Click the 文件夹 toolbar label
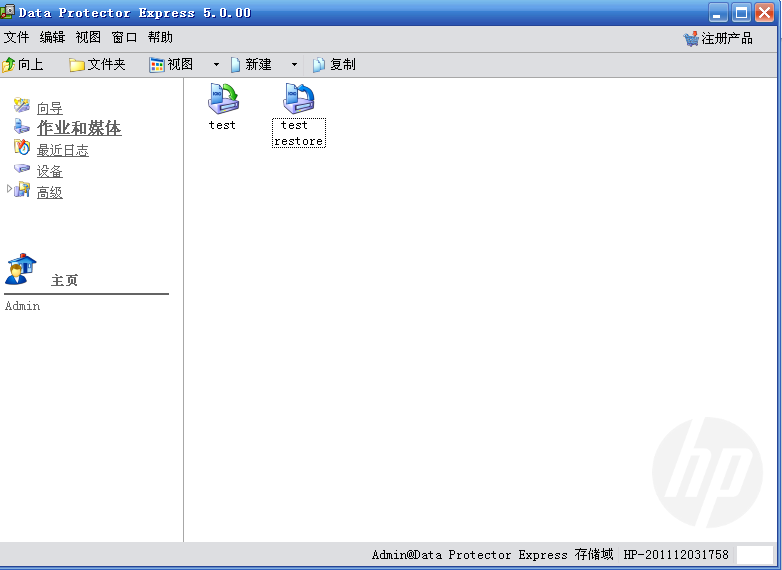 point(106,65)
